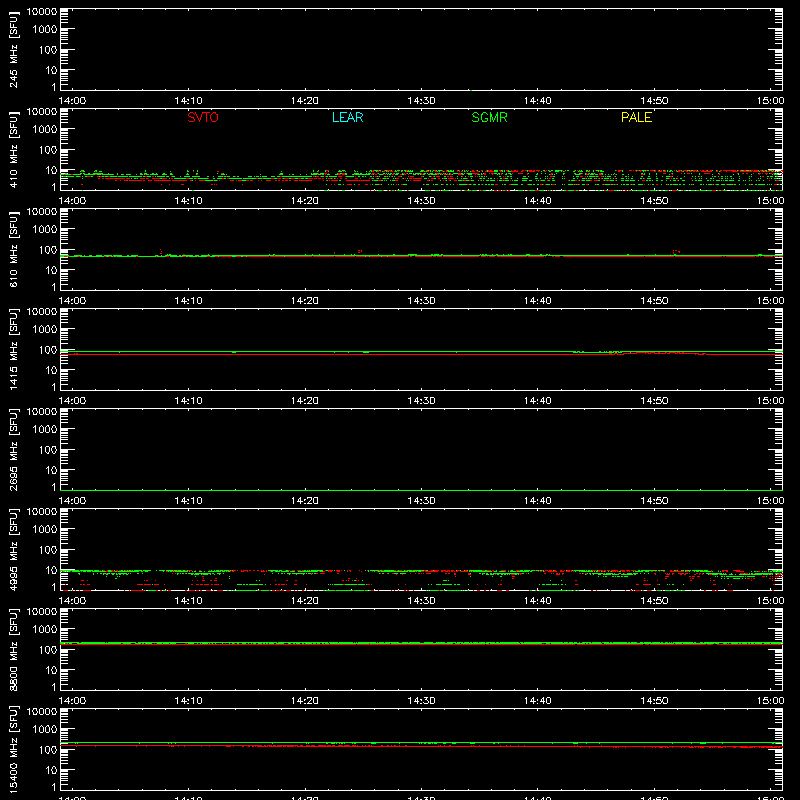Click the 10 tick on 4995 MHz axis
Image resolution: width=800 pixels, height=800 pixels.
51,570
